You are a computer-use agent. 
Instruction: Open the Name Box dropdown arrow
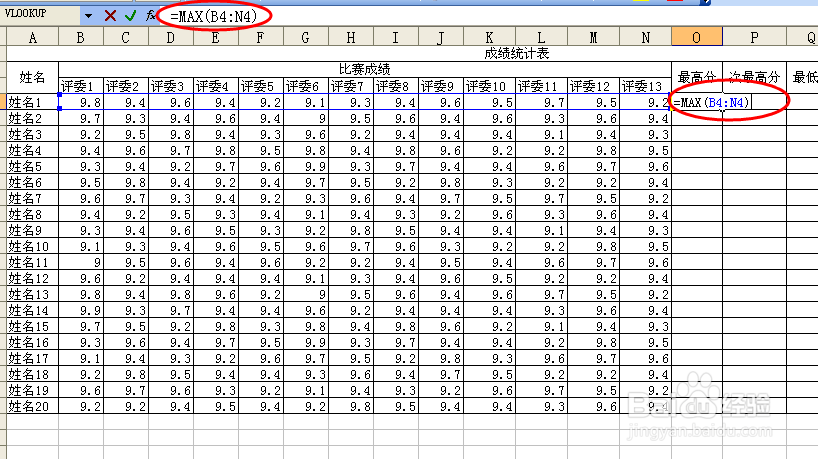click(x=88, y=16)
